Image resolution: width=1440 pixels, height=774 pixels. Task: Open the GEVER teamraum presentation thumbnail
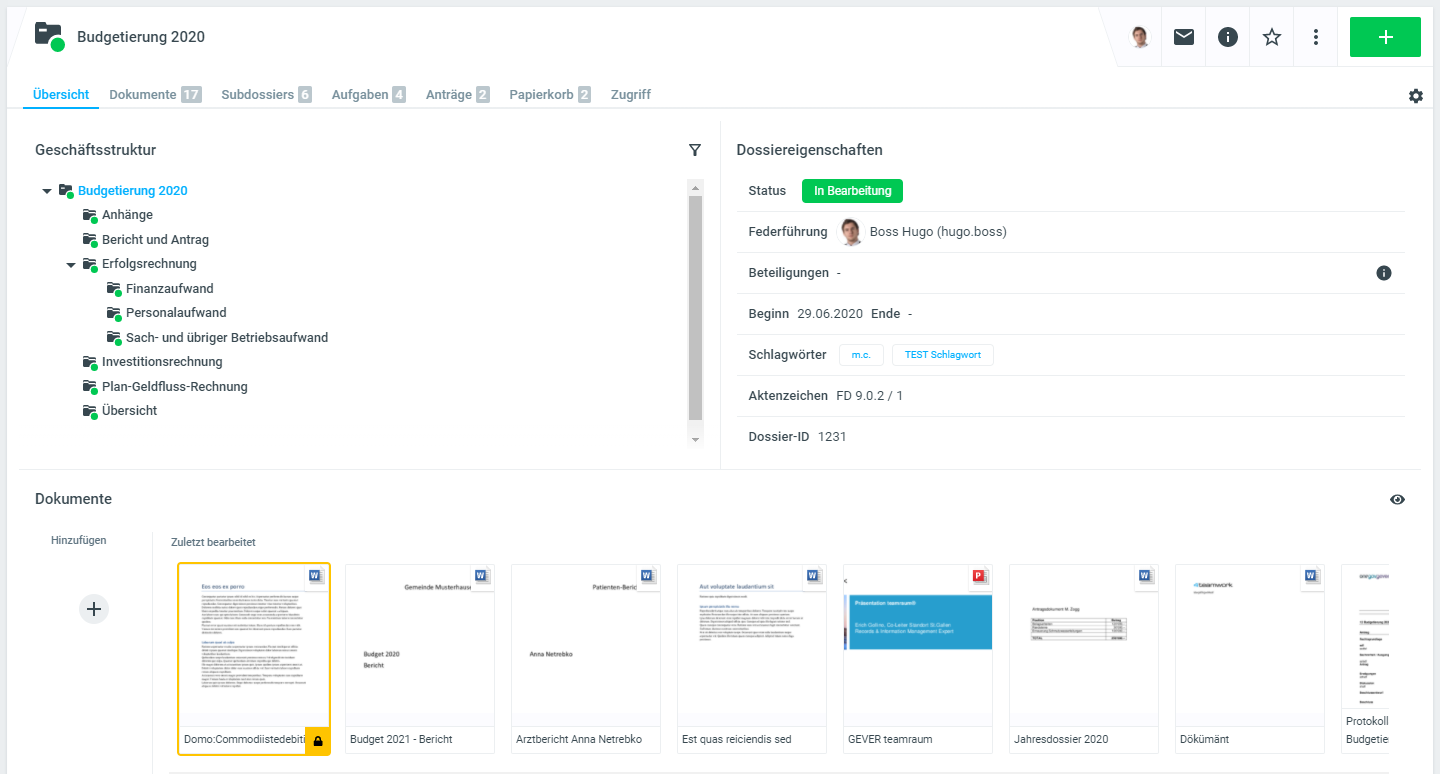918,646
